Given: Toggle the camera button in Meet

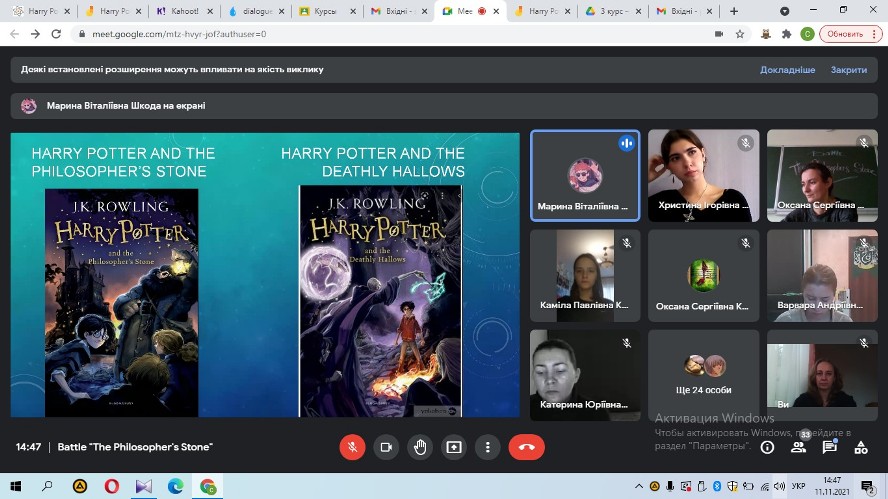Looking at the screenshot, I should pyautogui.click(x=386, y=447).
